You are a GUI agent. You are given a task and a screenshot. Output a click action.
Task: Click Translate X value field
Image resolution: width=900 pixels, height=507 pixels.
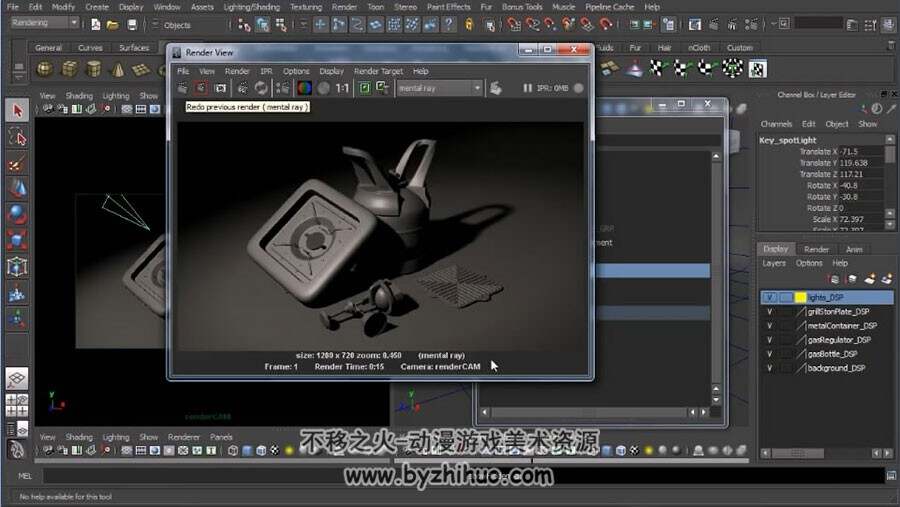point(860,152)
